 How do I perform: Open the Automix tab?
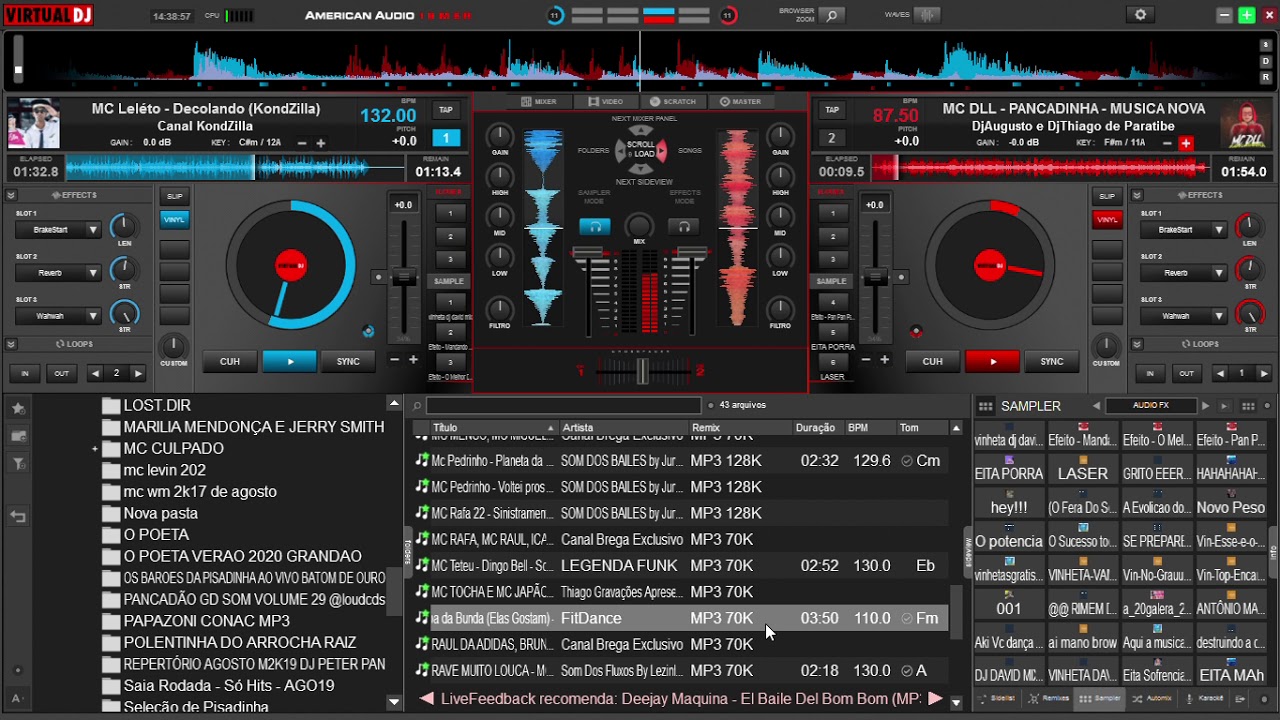tap(1153, 698)
